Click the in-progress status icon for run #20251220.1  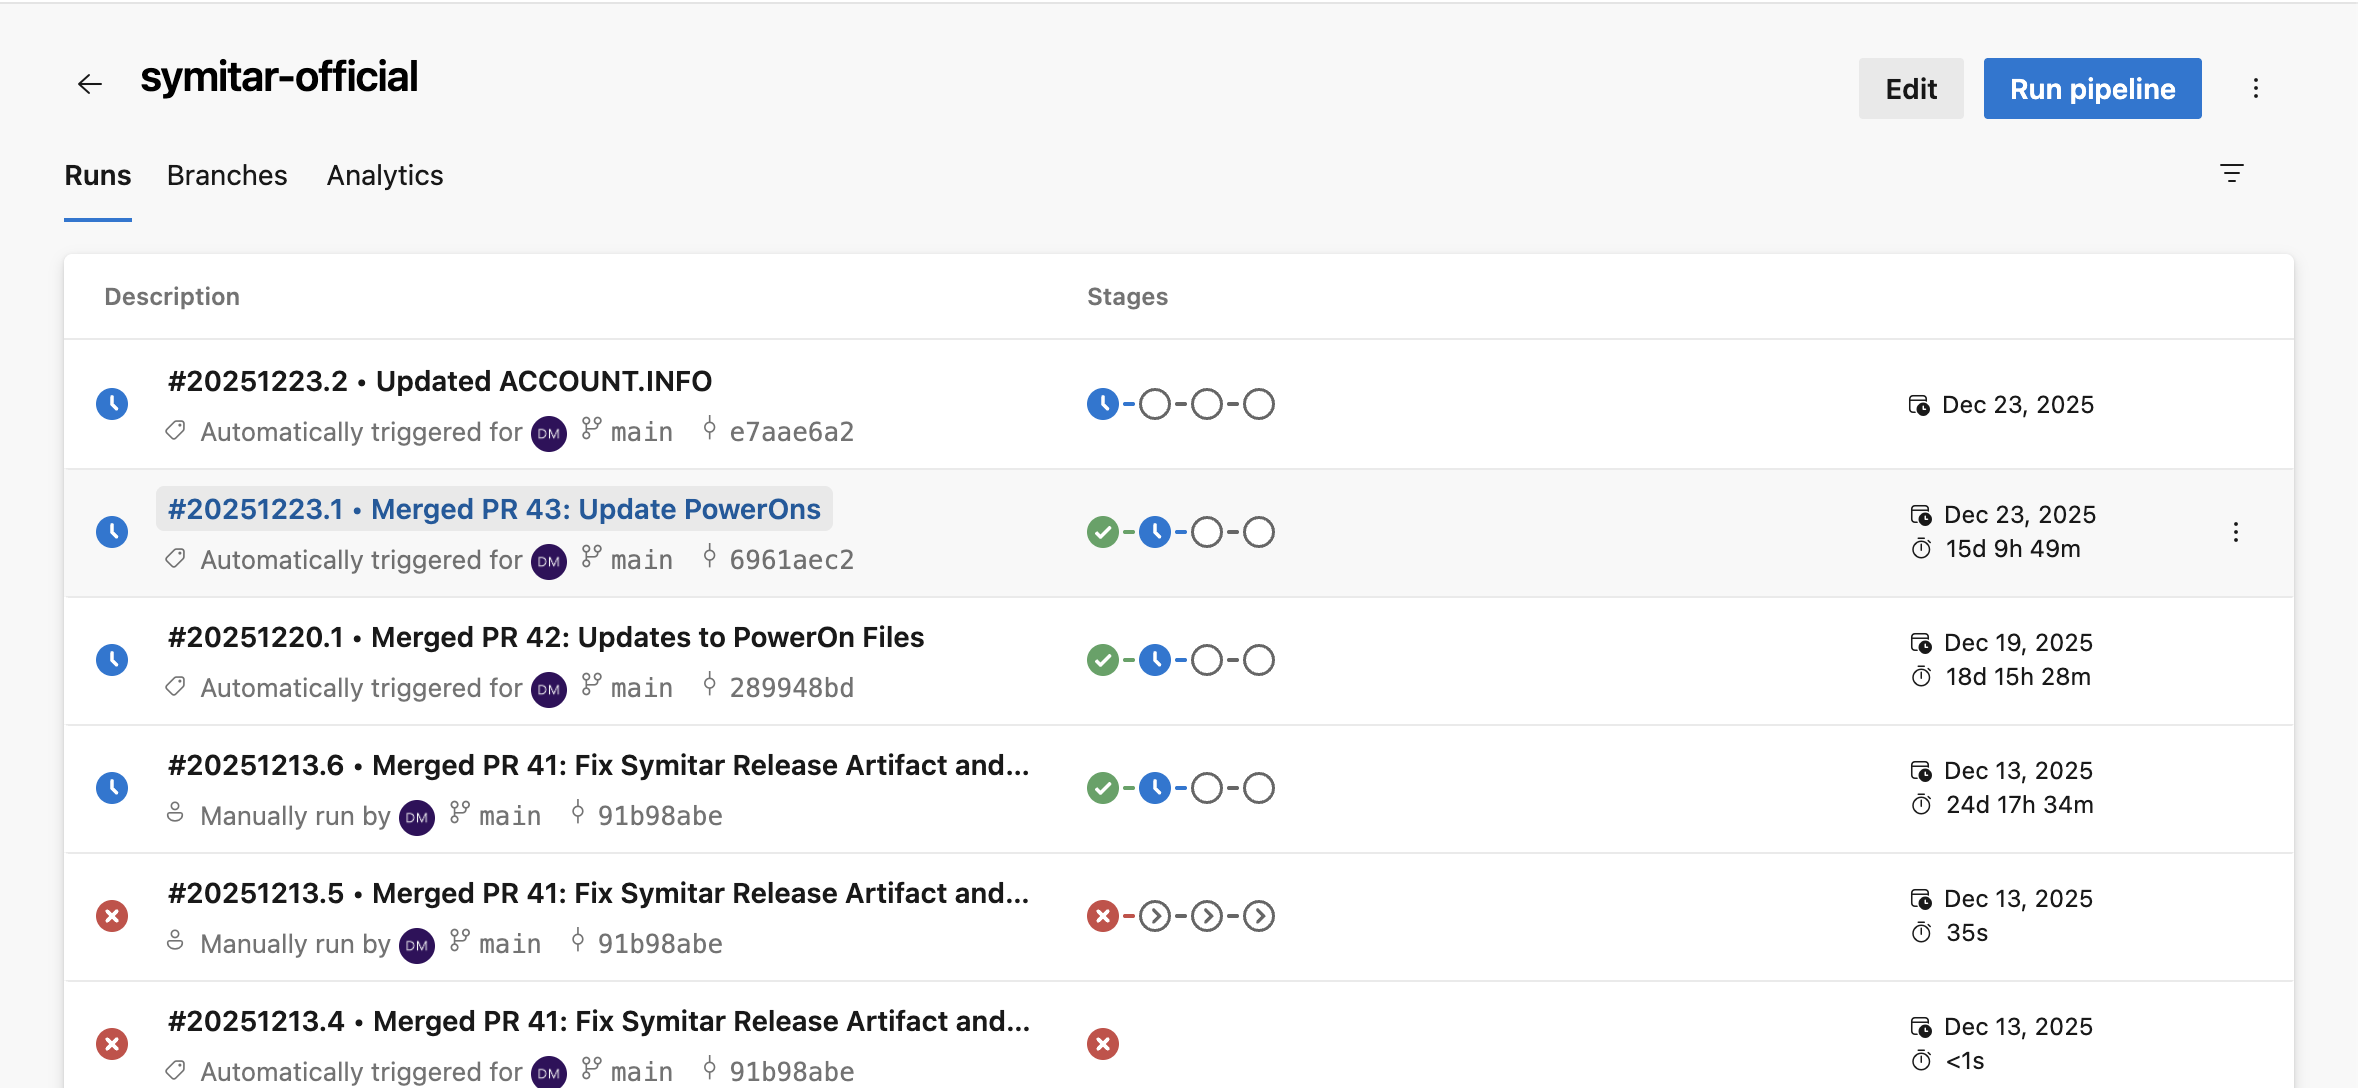112,660
